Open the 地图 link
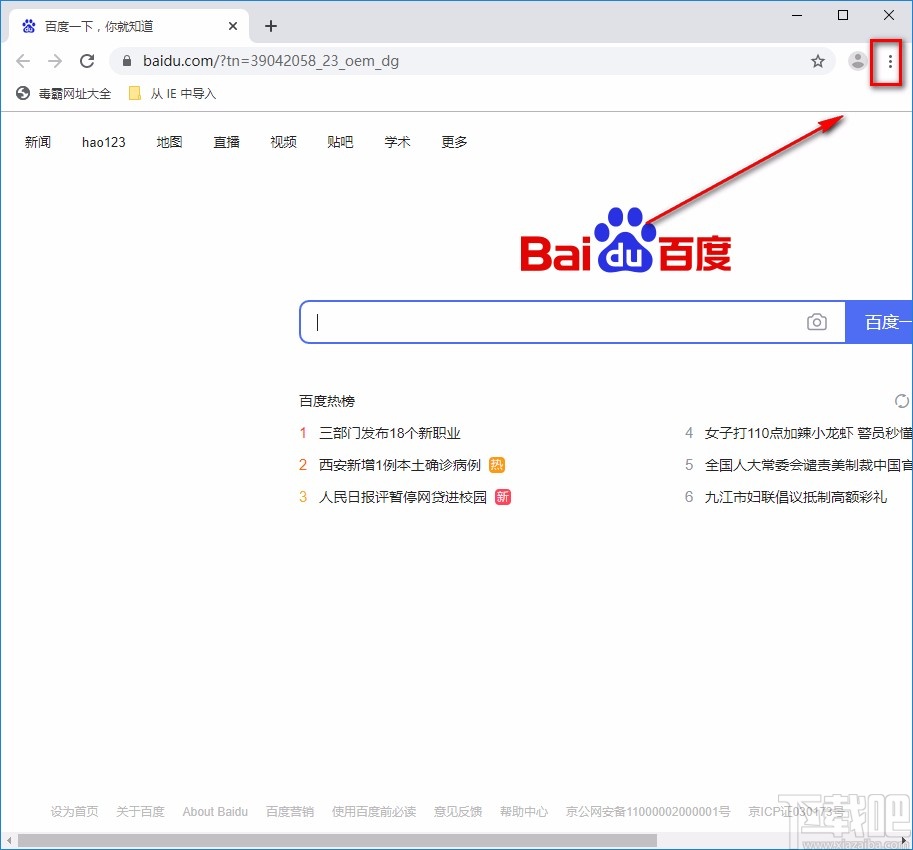913x850 pixels. [169, 142]
